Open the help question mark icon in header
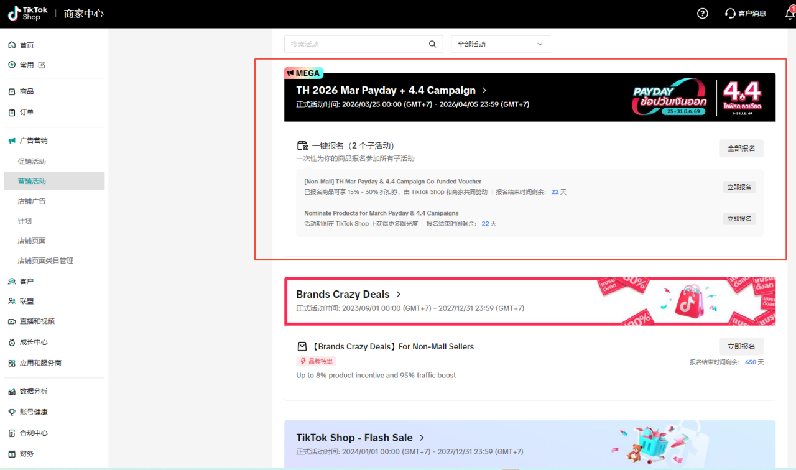The height and width of the screenshot is (470, 796). pos(702,13)
